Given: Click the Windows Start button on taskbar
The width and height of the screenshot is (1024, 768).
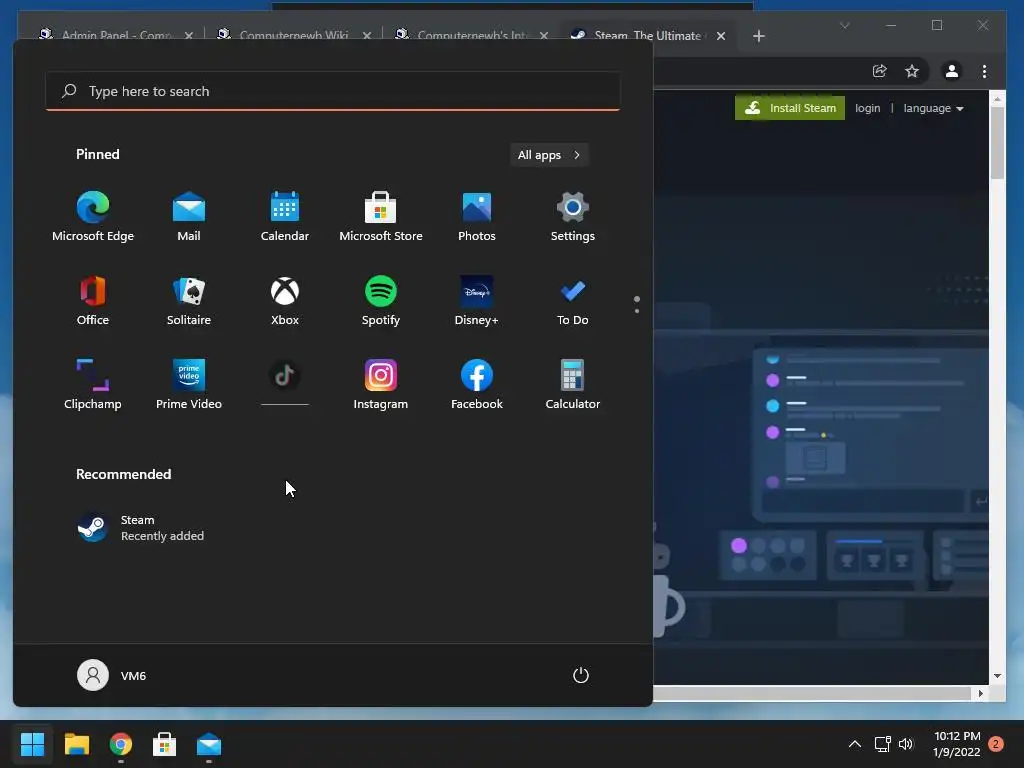Looking at the screenshot, I should click(x=32, y=744).
